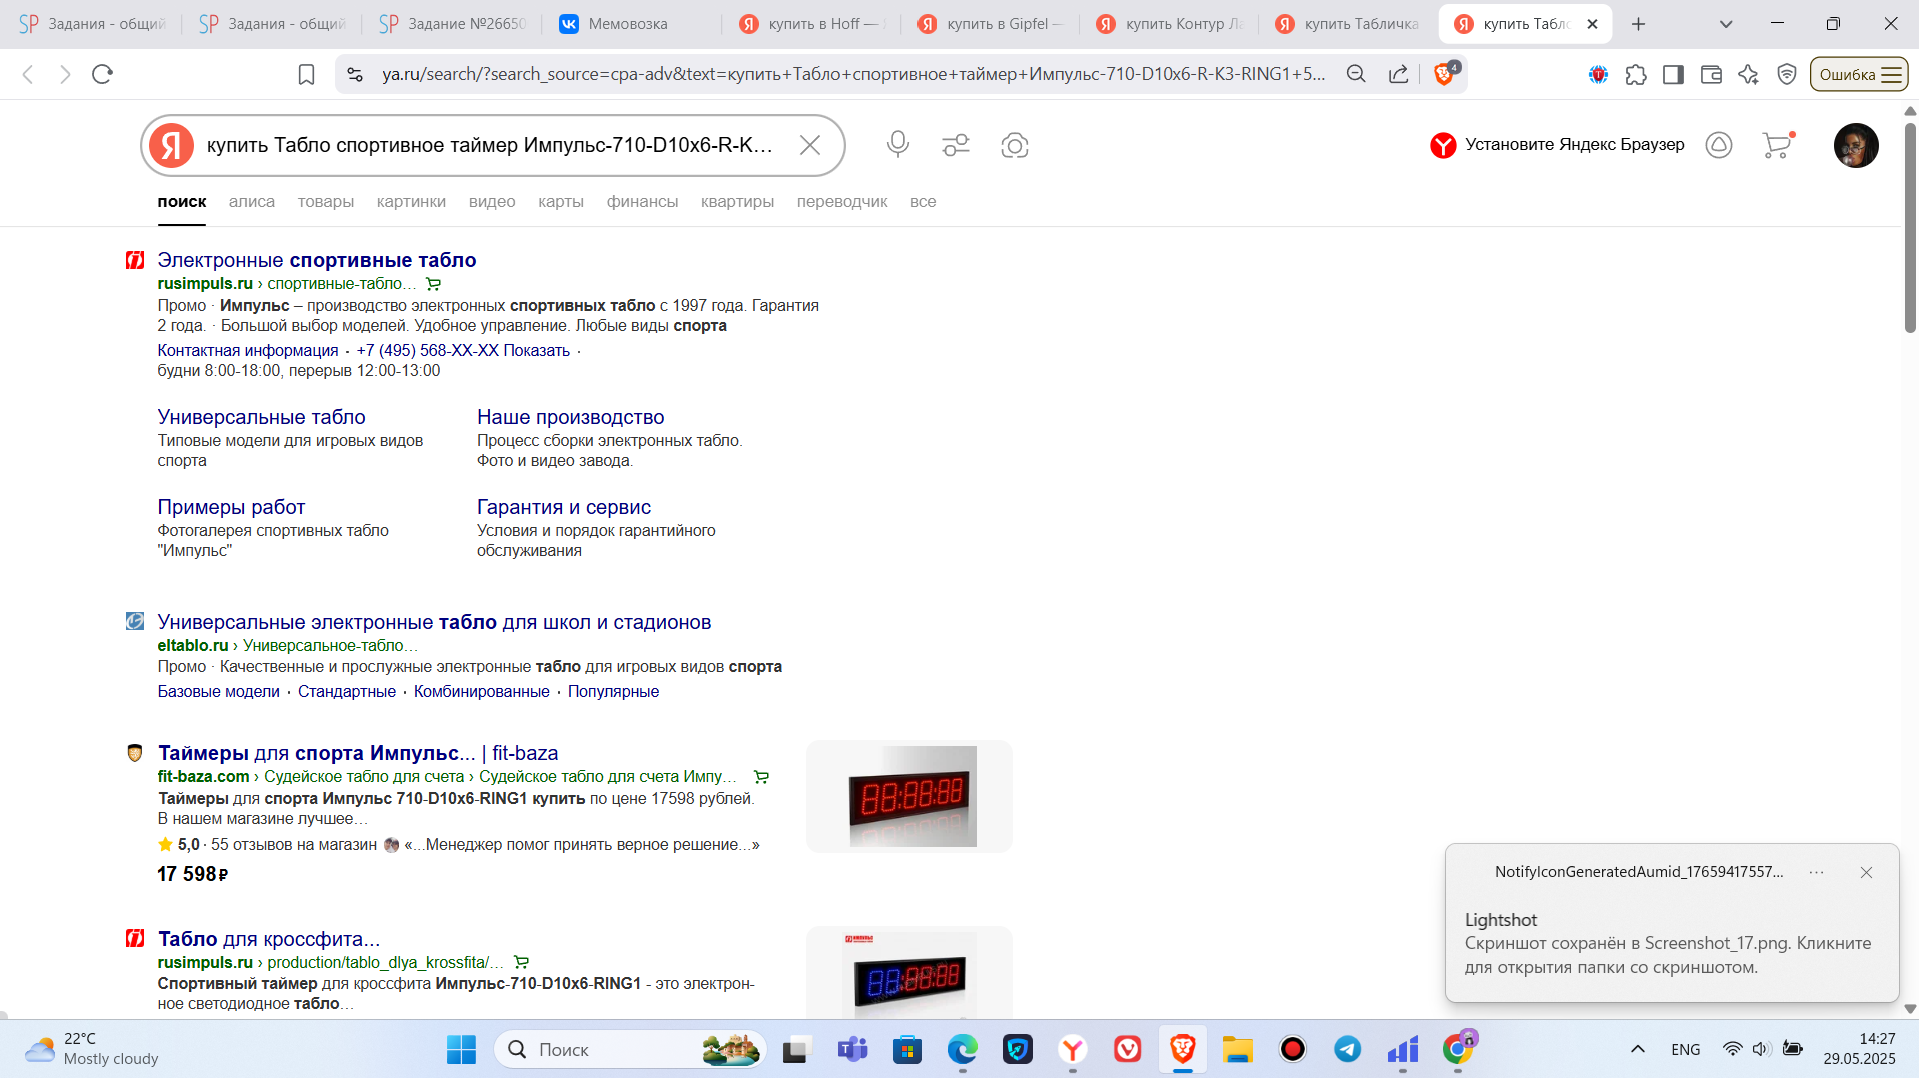
Task: Open Brave Shields lion icon
Action: coord(1445,74)
